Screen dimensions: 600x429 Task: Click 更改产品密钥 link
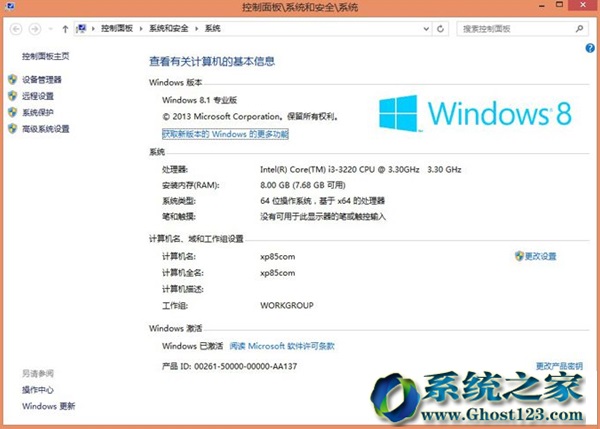(x=559, y=366)
